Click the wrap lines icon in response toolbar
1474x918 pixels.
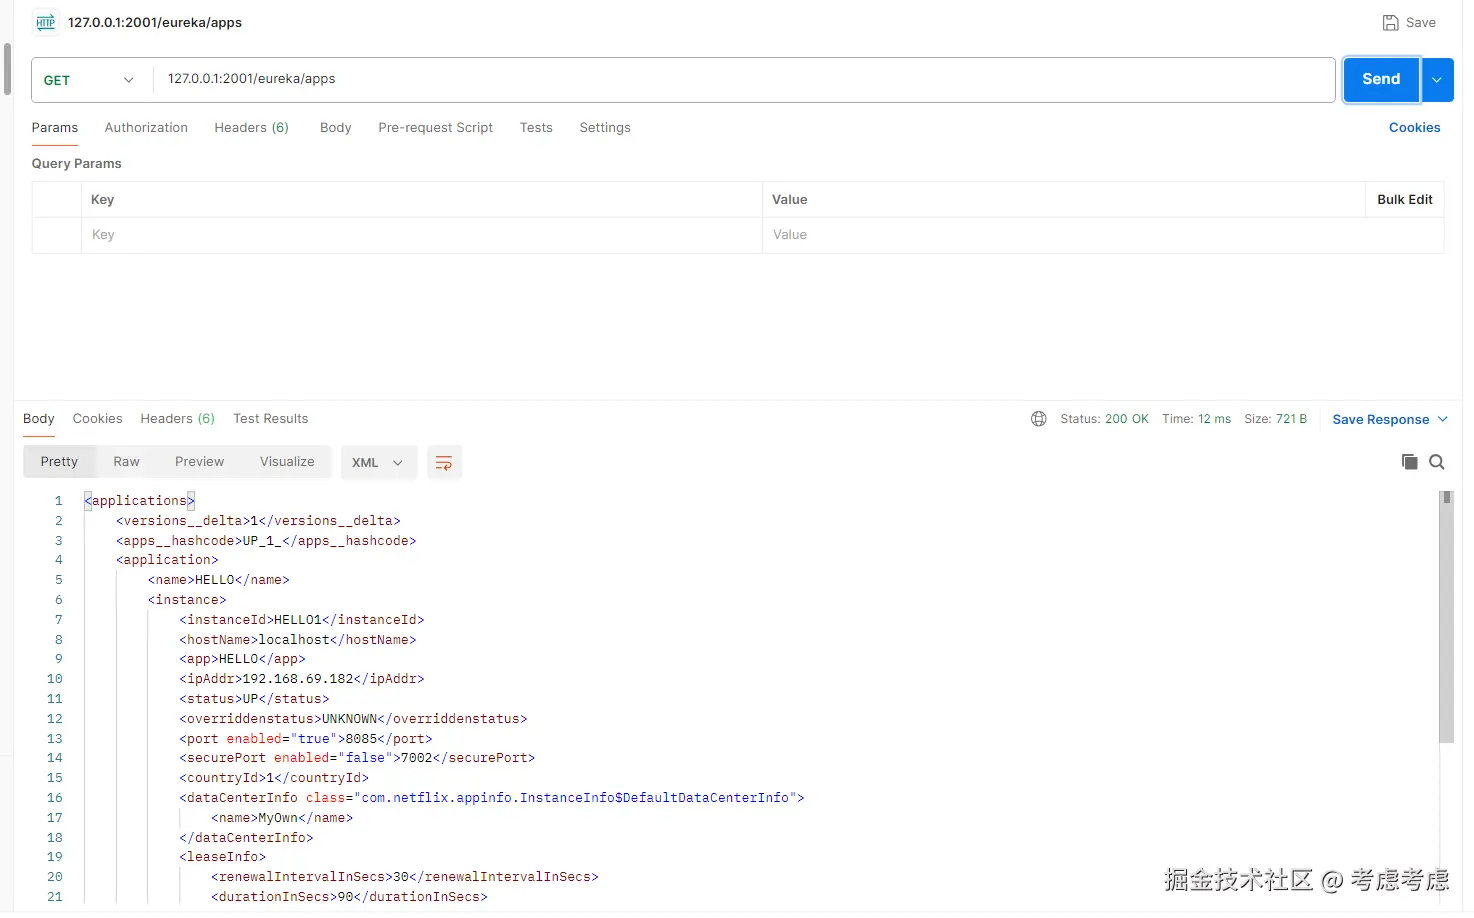tap(444, 463)
